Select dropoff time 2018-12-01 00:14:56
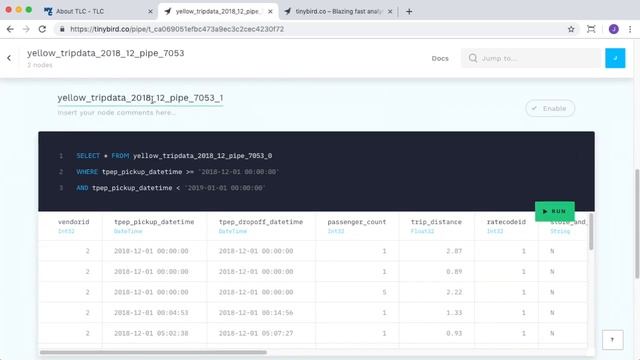Viewport: 640px width, 360px height. click(256, 313)
